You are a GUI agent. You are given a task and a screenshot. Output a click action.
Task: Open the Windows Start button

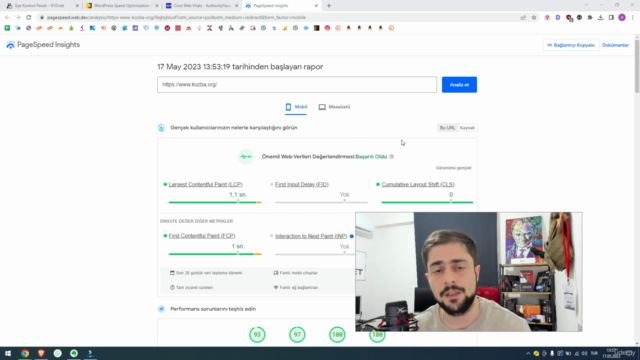(x=8, y=353)
